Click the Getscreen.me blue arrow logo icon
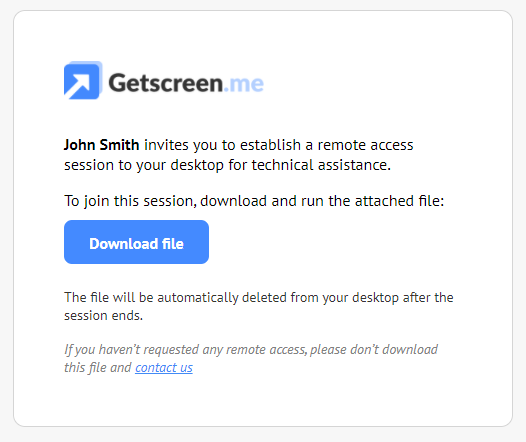 [x=83, y=80]
